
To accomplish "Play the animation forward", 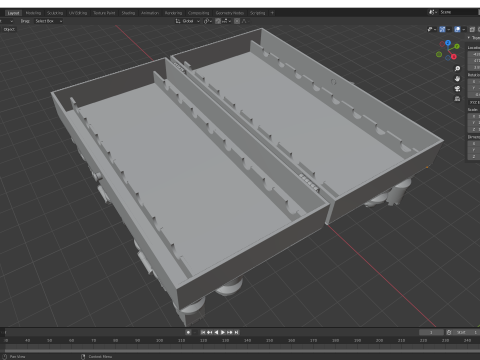I will click(223, 332).
